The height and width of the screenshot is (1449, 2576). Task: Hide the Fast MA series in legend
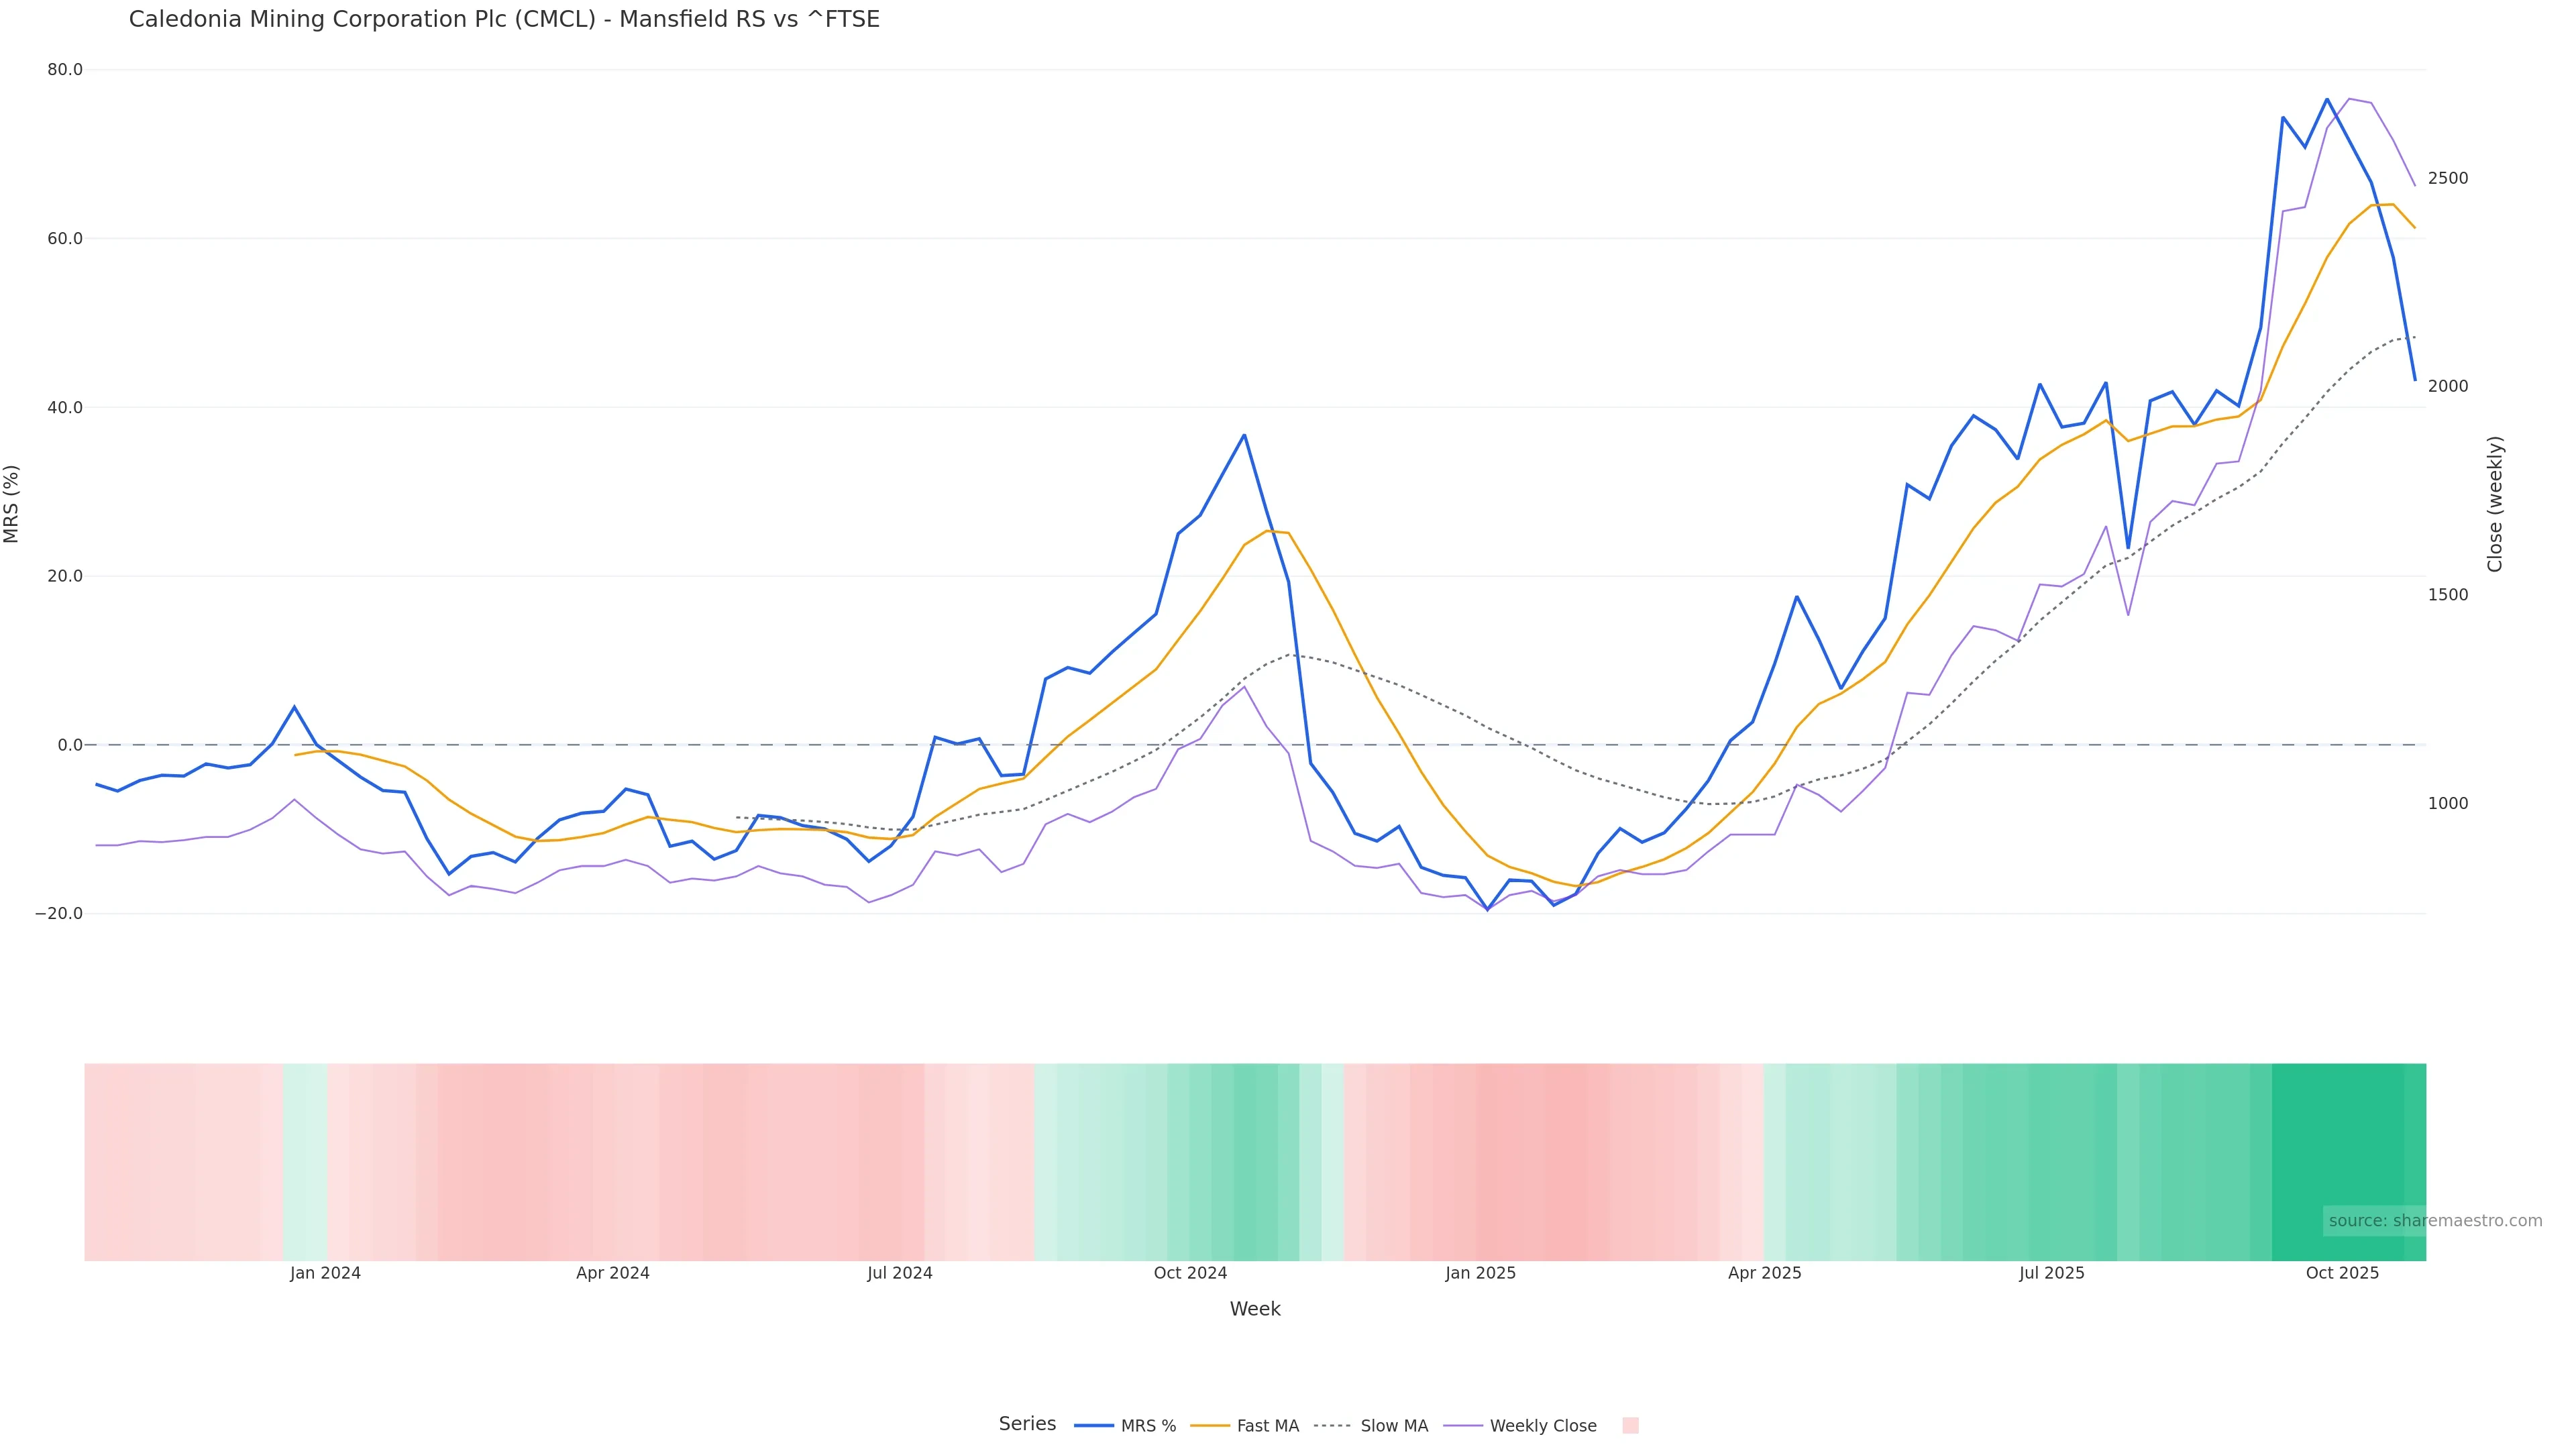pyautogui.click(x=1267, y=1426)
